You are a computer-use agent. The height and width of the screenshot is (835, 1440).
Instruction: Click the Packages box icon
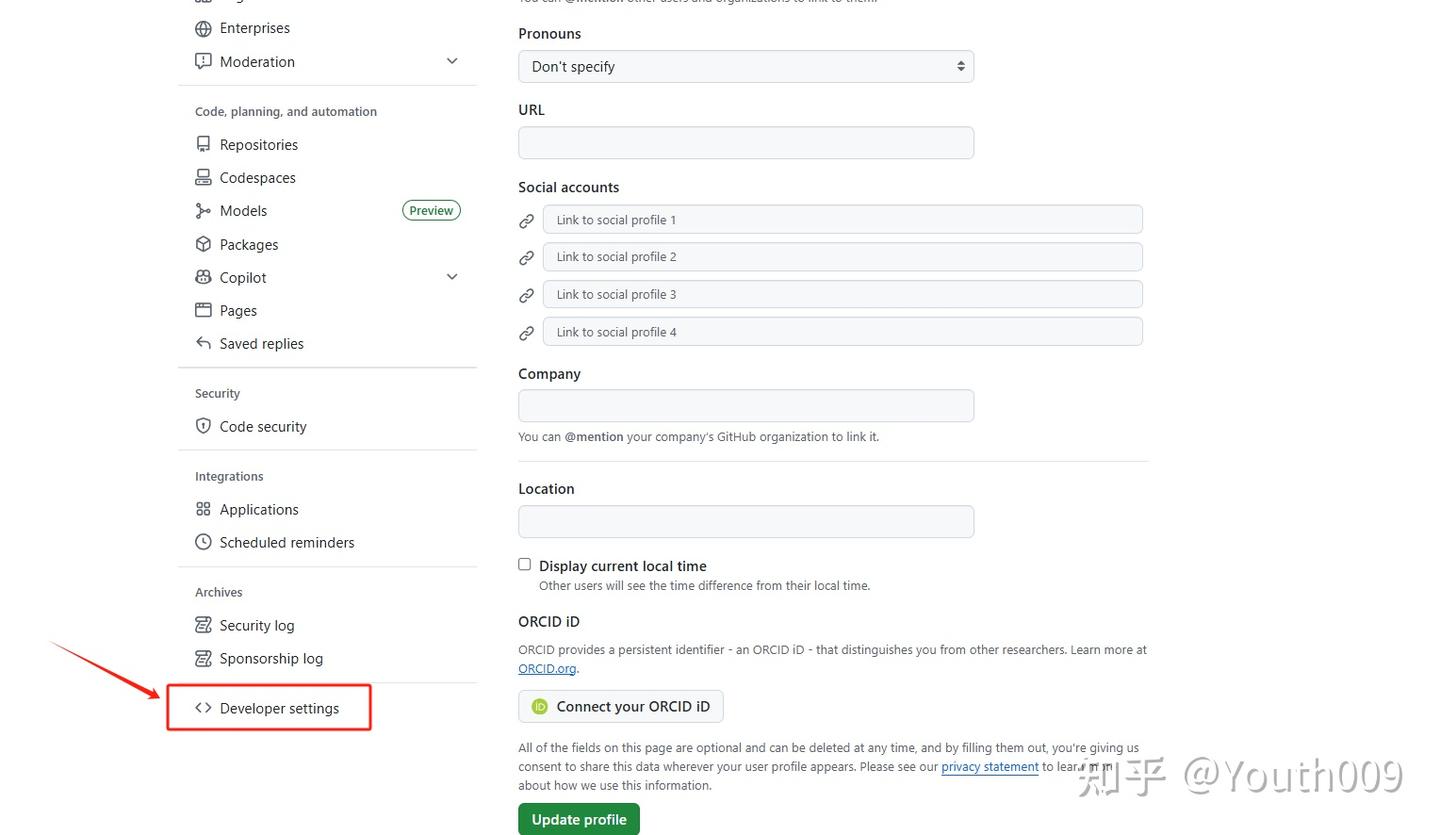coord(203,244)
